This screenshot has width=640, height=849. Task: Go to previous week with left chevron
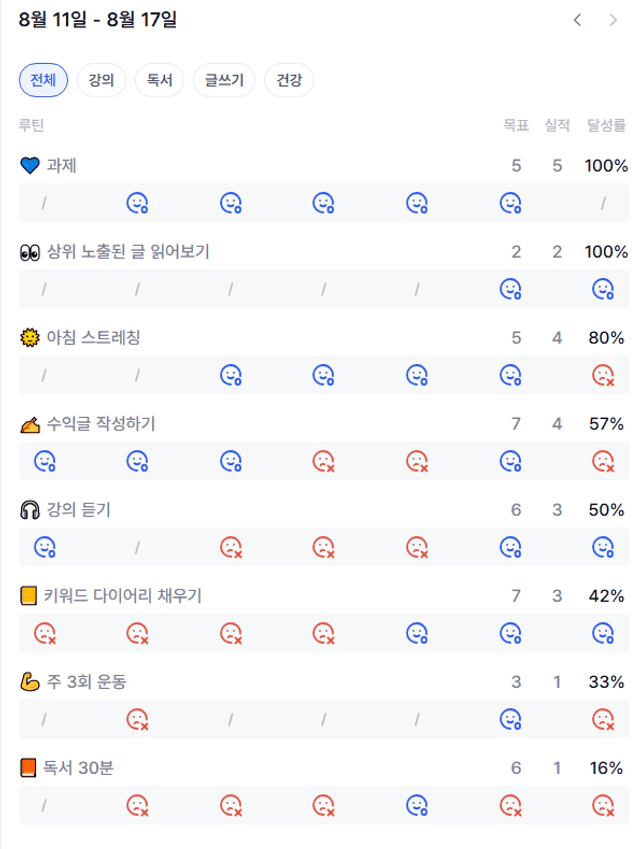coord(577,20)
